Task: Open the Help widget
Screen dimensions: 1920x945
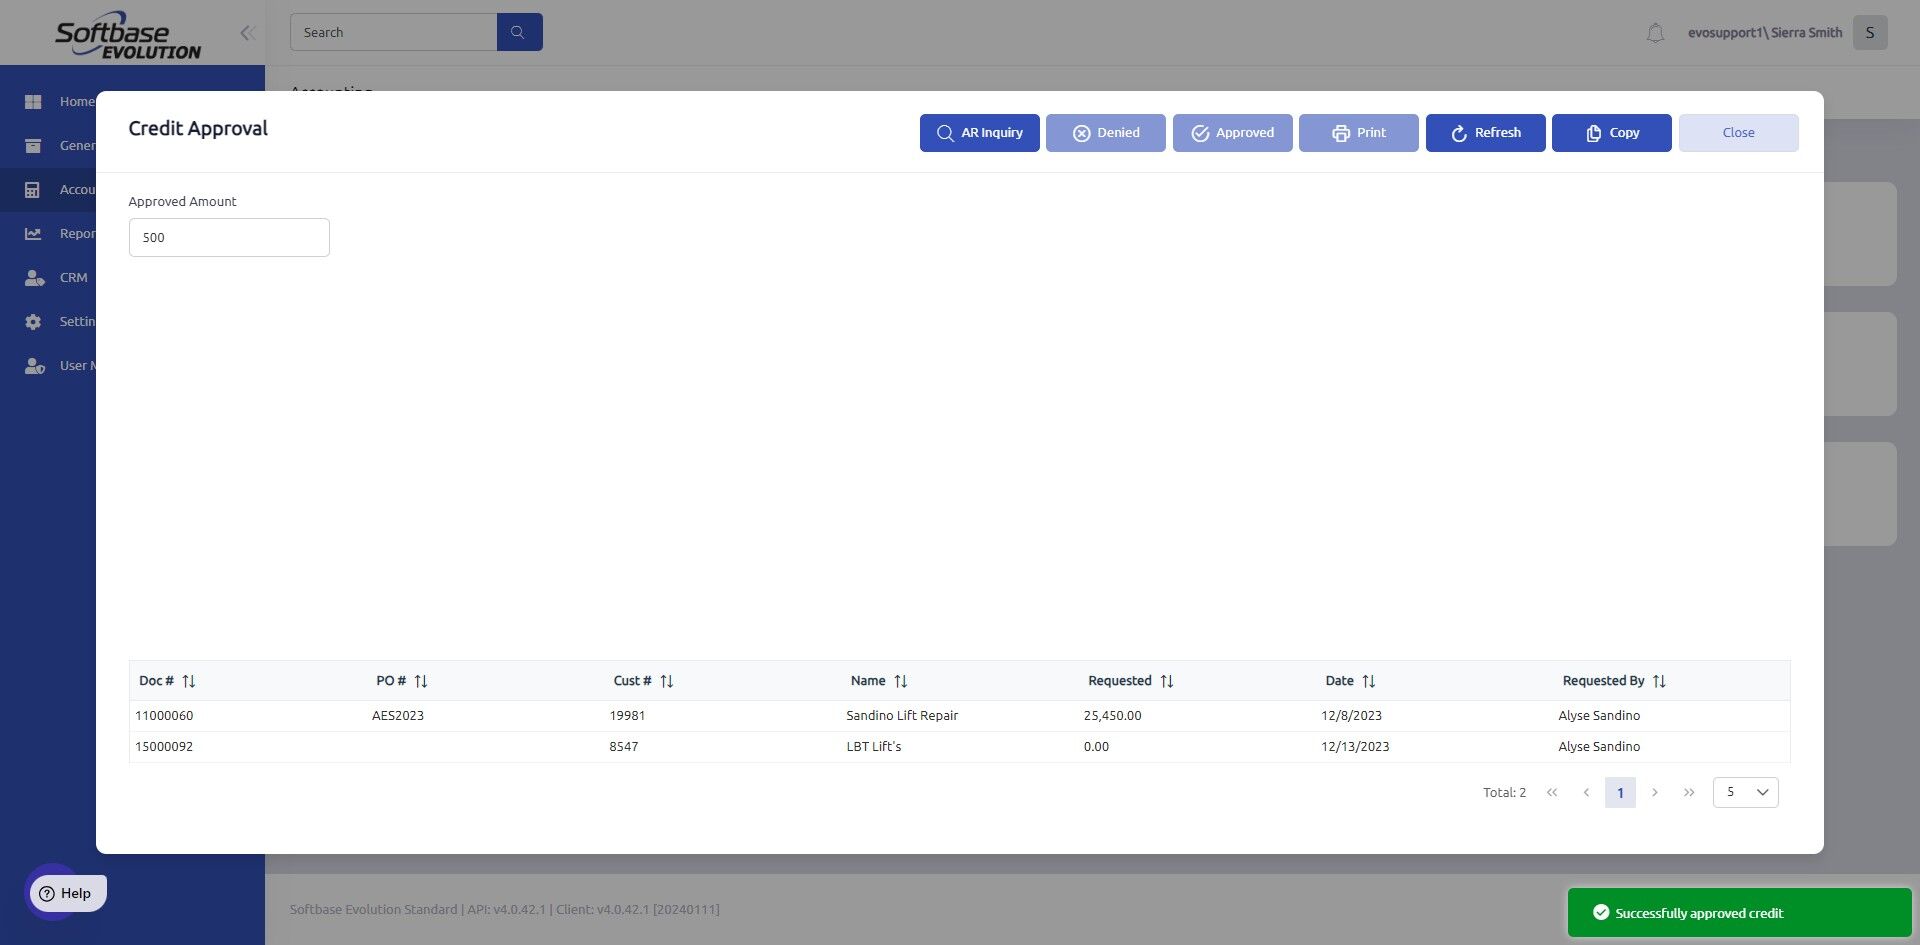Action: 67,893
